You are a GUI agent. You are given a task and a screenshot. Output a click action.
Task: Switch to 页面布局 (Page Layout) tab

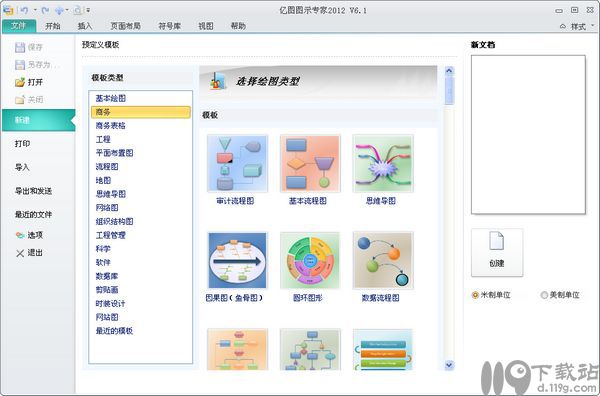click(x=126, y=26)
